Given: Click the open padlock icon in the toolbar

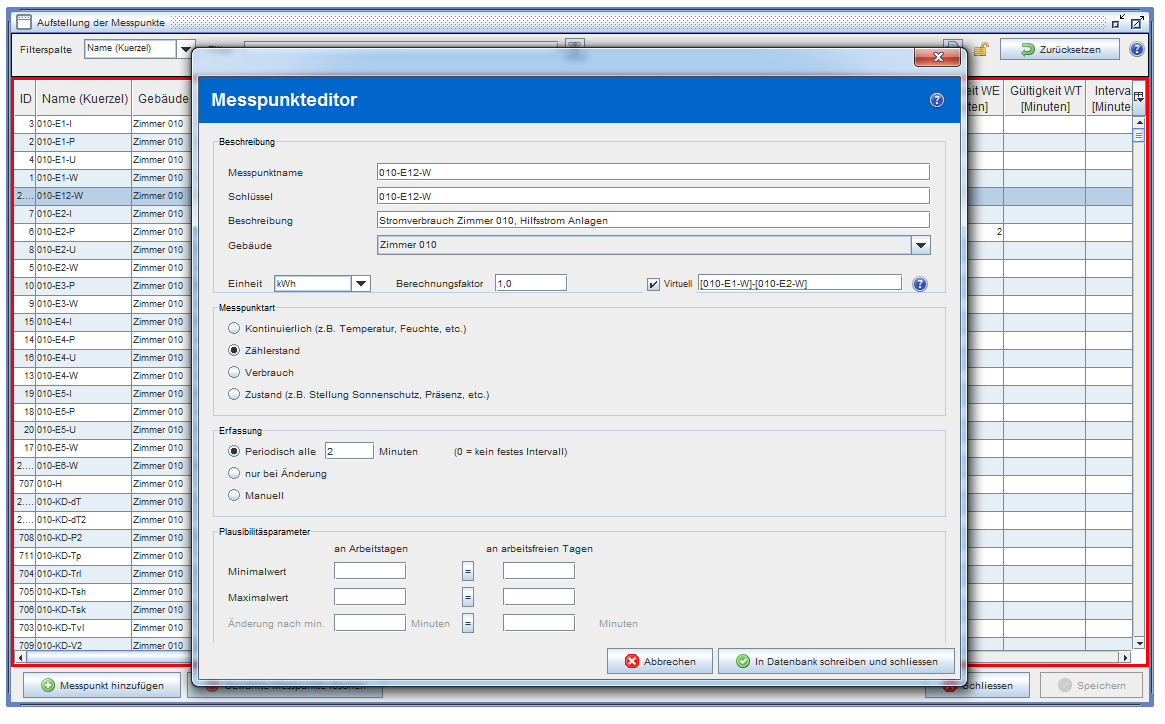Looking at the screenshot, I should tap(981, 50).
